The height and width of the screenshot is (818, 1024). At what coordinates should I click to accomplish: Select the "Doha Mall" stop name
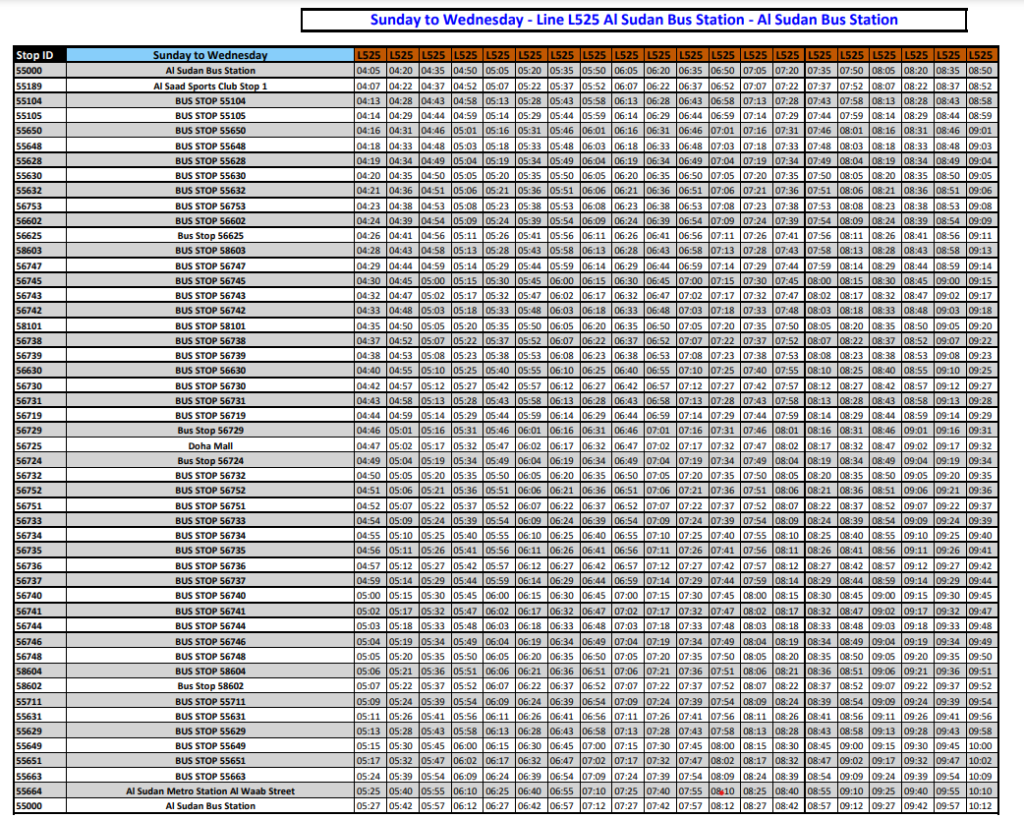(210, 446)
